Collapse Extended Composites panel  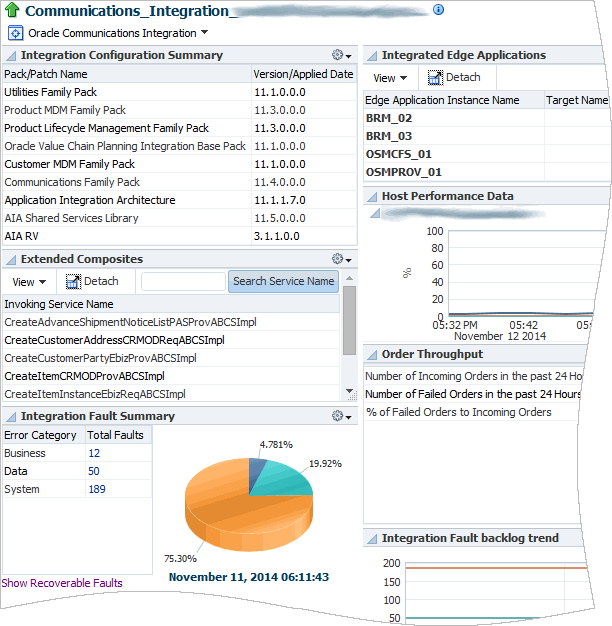11,260
